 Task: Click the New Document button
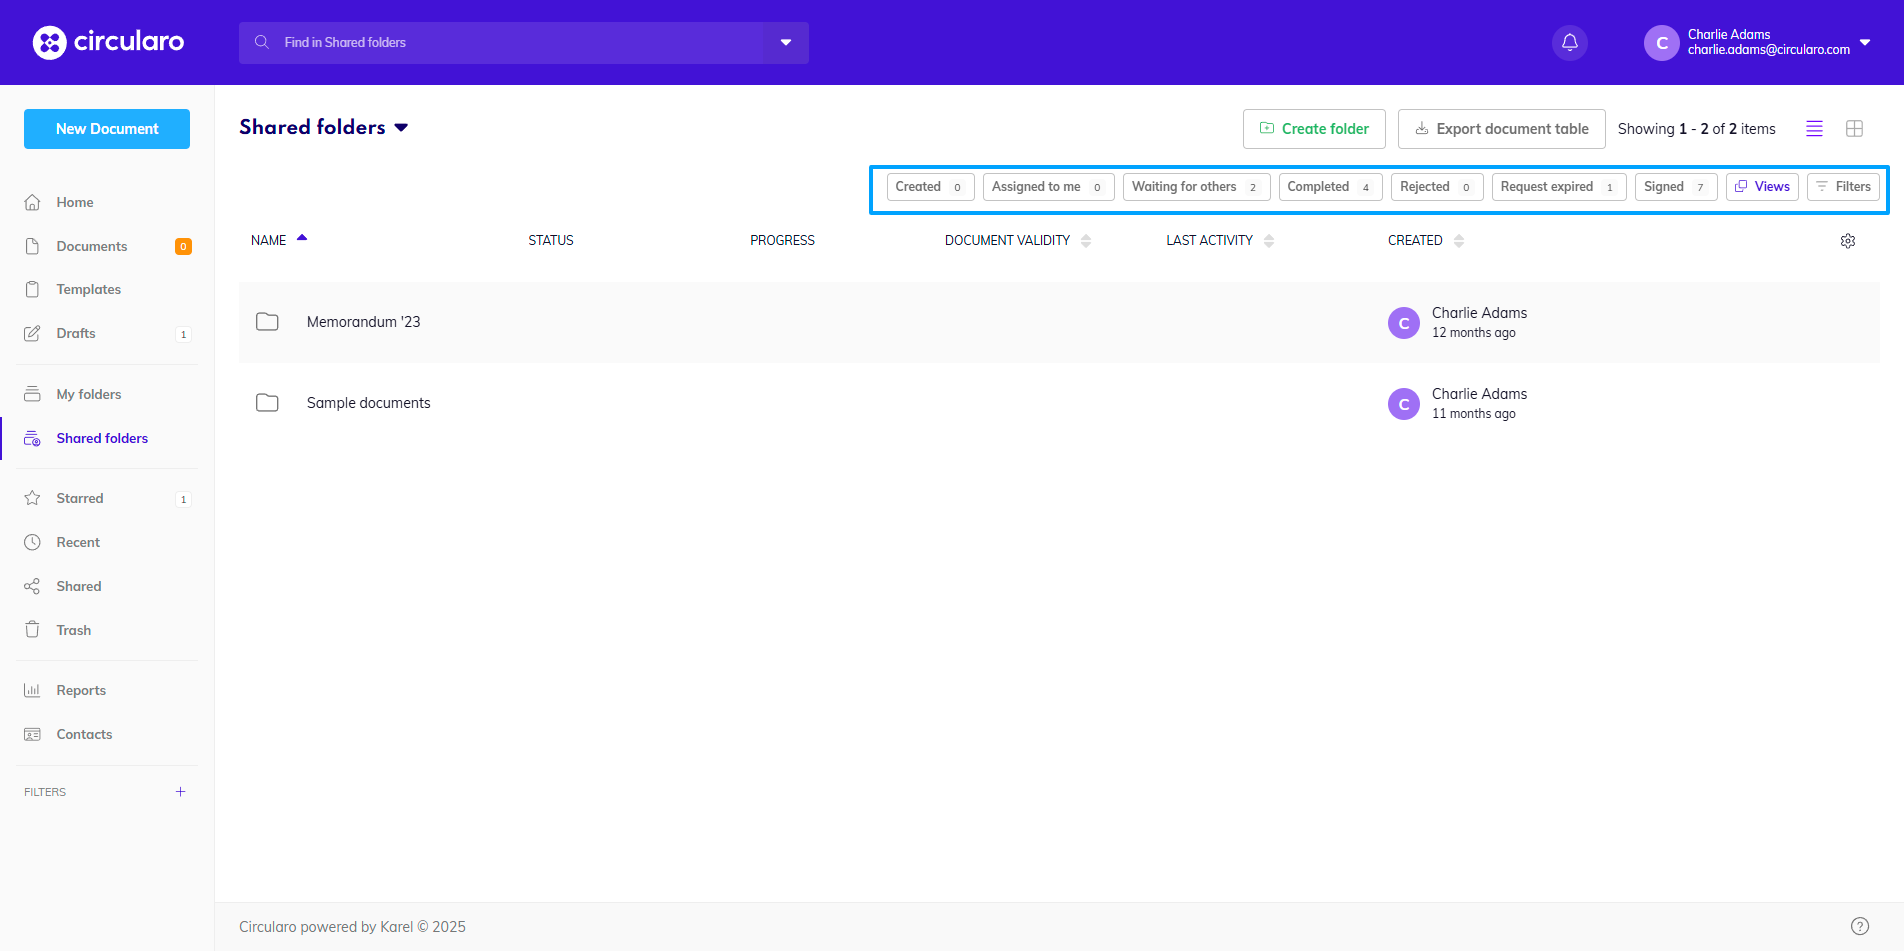pos(107,129)
